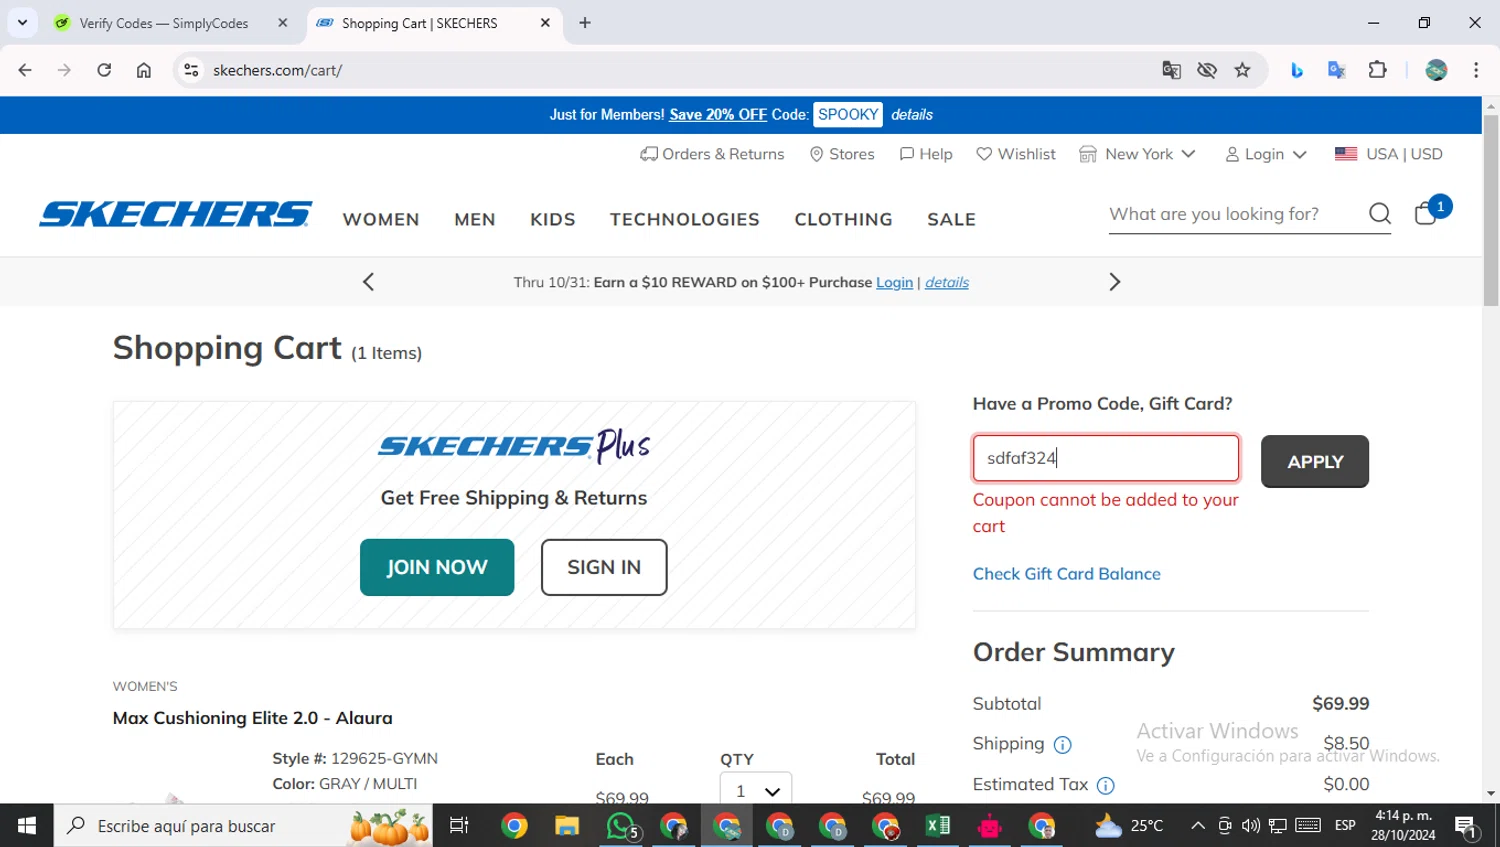The image size is (1500, 847).
Task: Change country via USA | USD selector
Action: click(1389, 154)
